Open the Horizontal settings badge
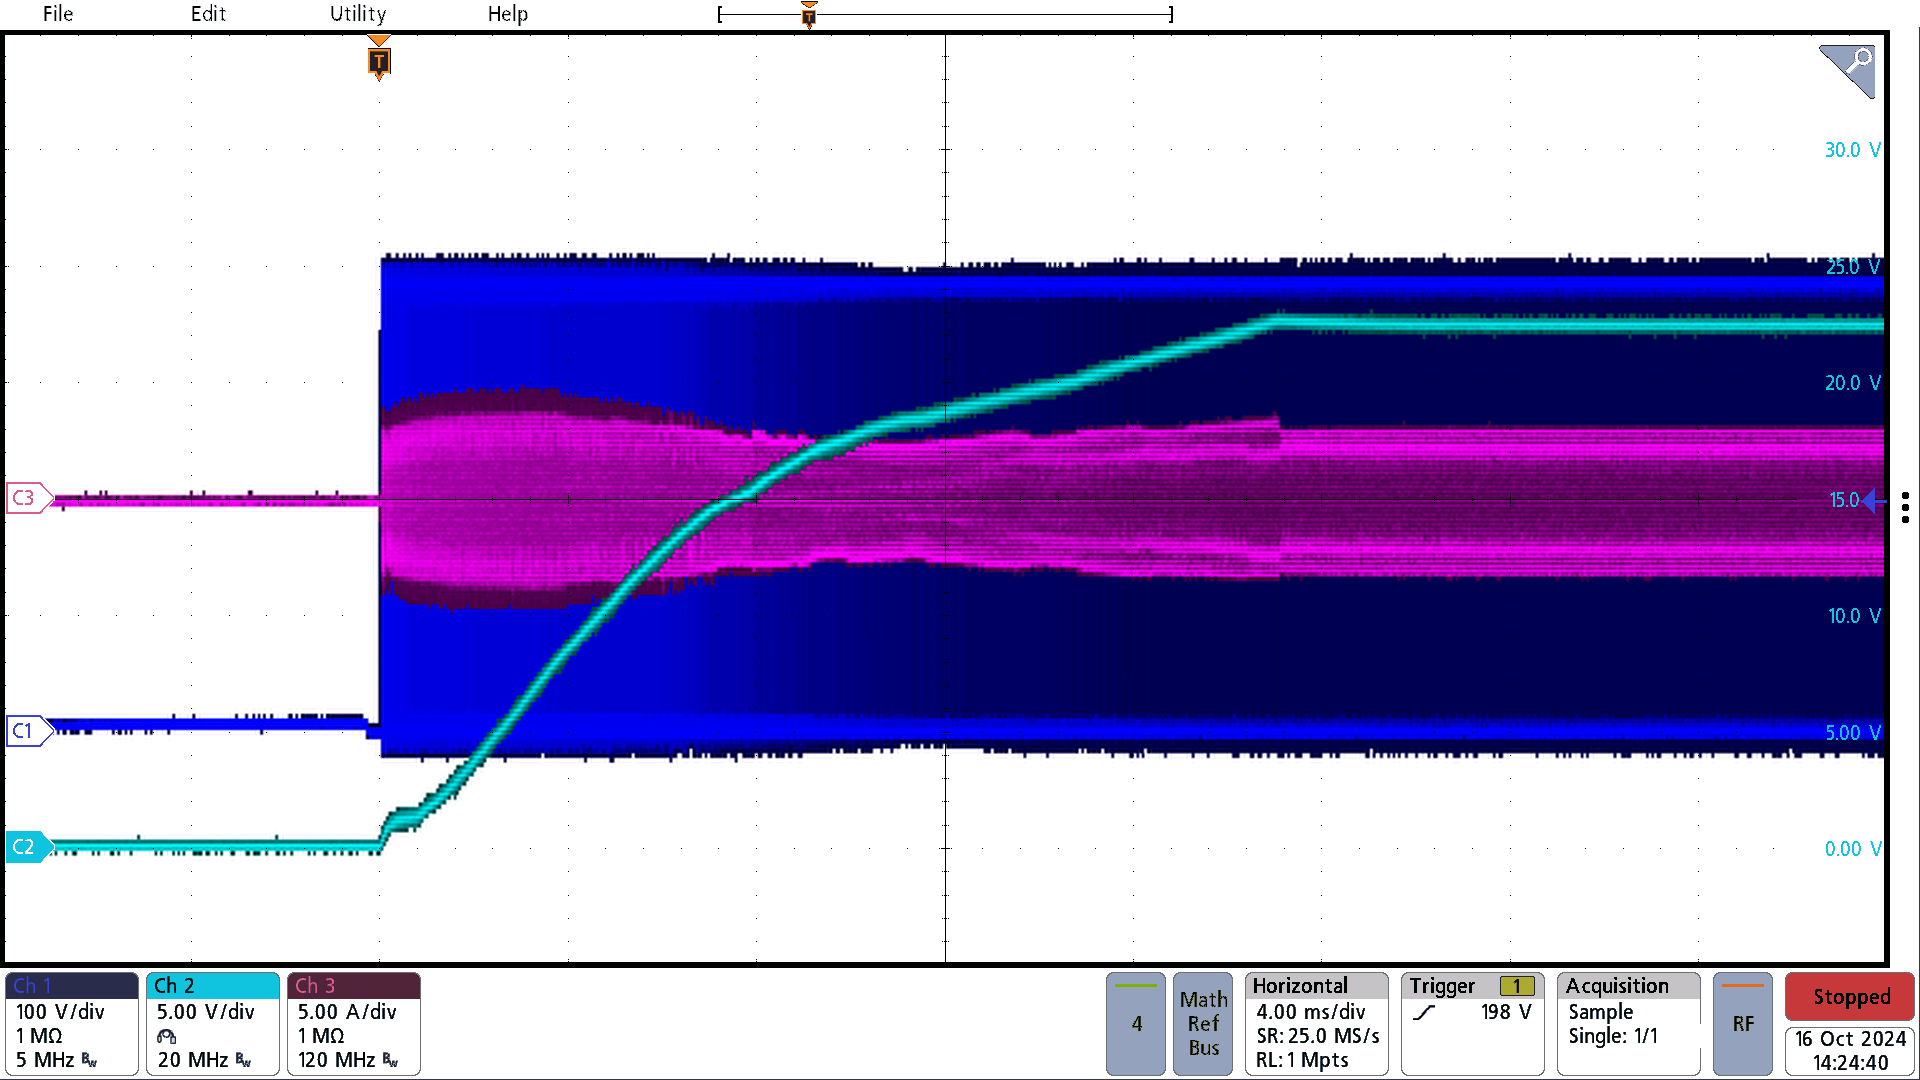This screenshot has width=1920, height=1080. [x=1317, y=1023]
